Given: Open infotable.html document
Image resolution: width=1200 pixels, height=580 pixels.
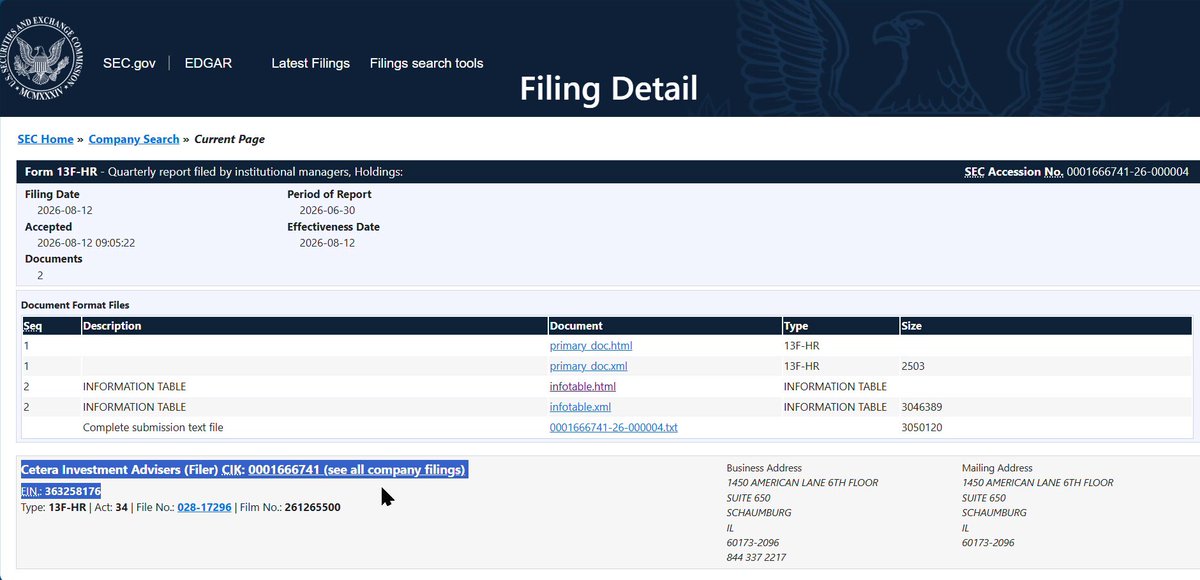Looking at the screenshot, I should point(583,386).
